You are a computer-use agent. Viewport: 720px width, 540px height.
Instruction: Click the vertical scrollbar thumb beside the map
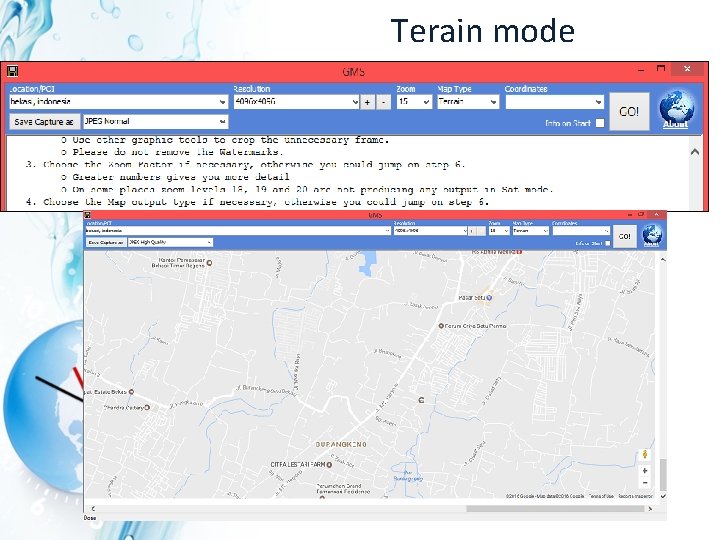[x=663, y=475]
